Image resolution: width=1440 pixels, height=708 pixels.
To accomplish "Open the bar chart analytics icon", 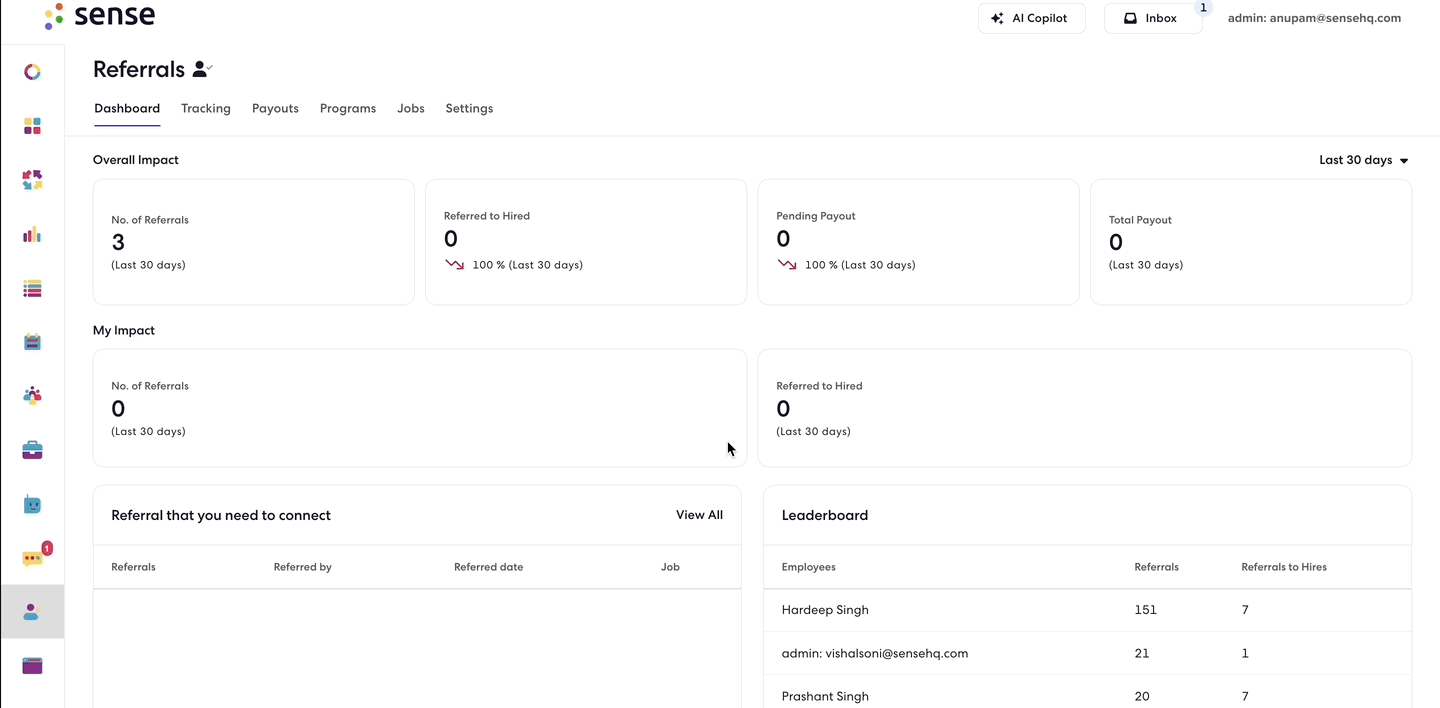I will tap(32, 234).
